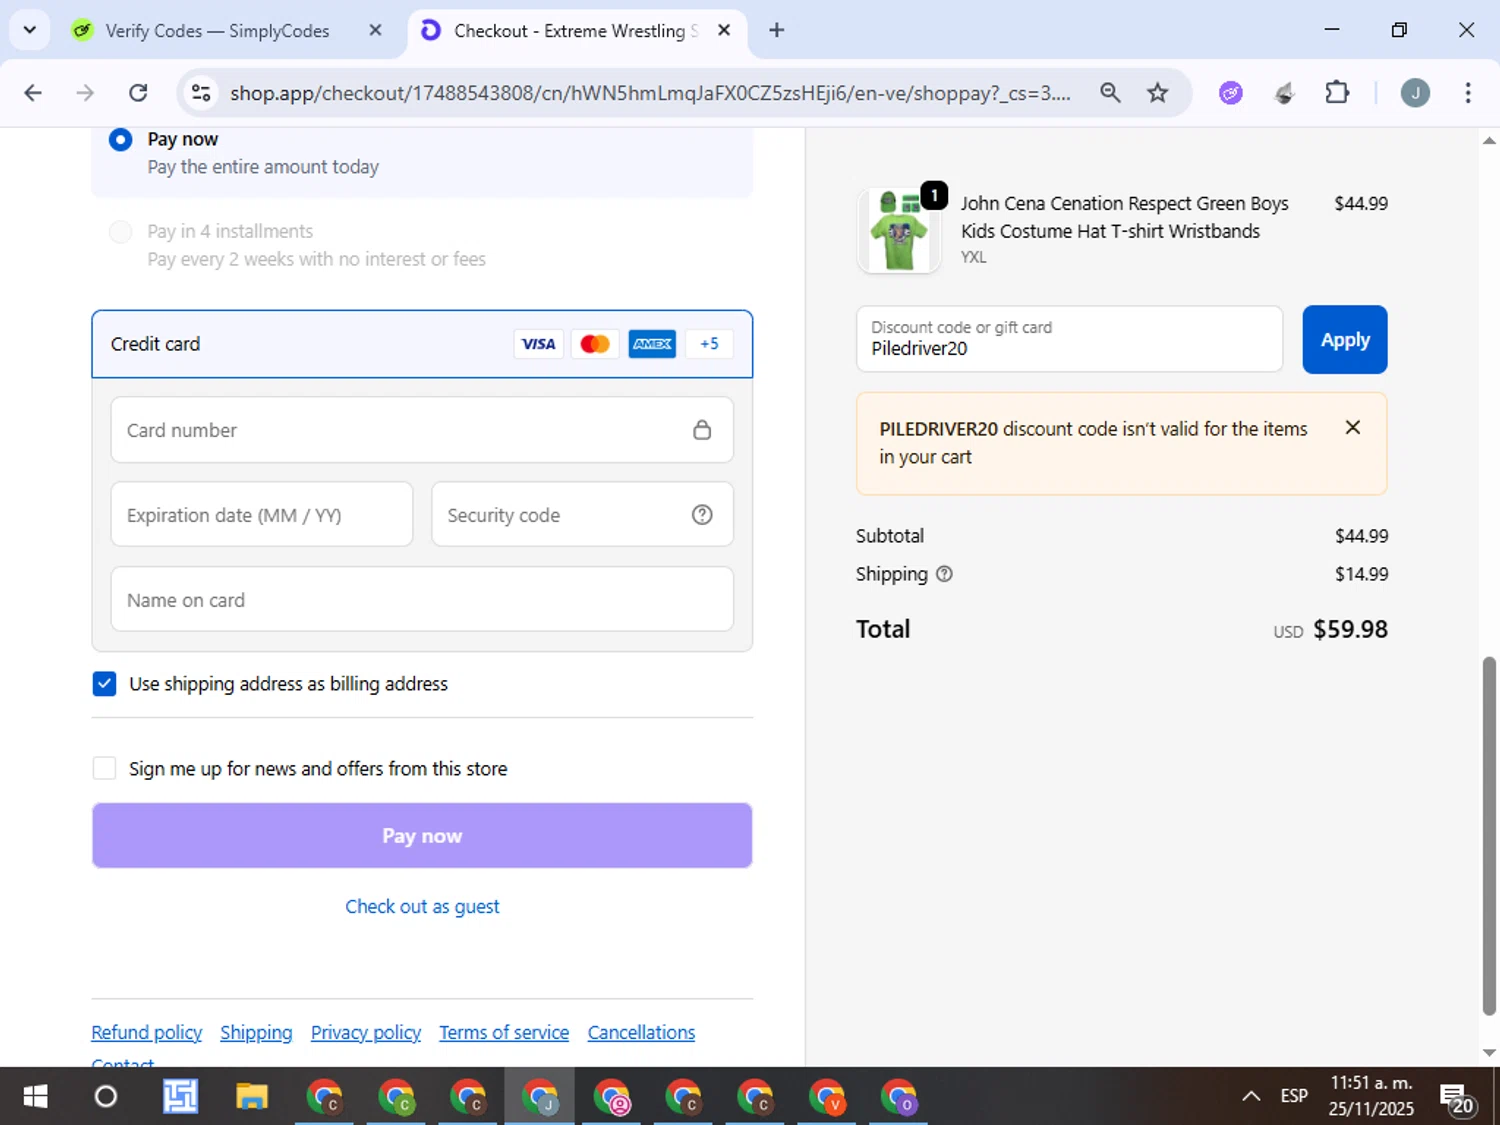This screenshot has height=1125, width=1500.
Task: Close the Verify Codes tab
Action: [x=375, y=31]
